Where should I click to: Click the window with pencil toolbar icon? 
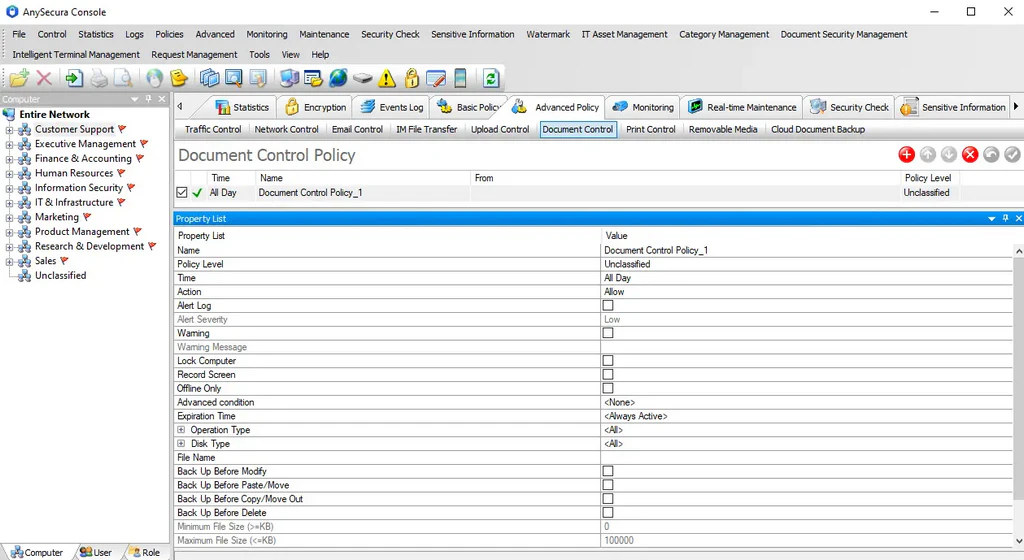point(436,78)
